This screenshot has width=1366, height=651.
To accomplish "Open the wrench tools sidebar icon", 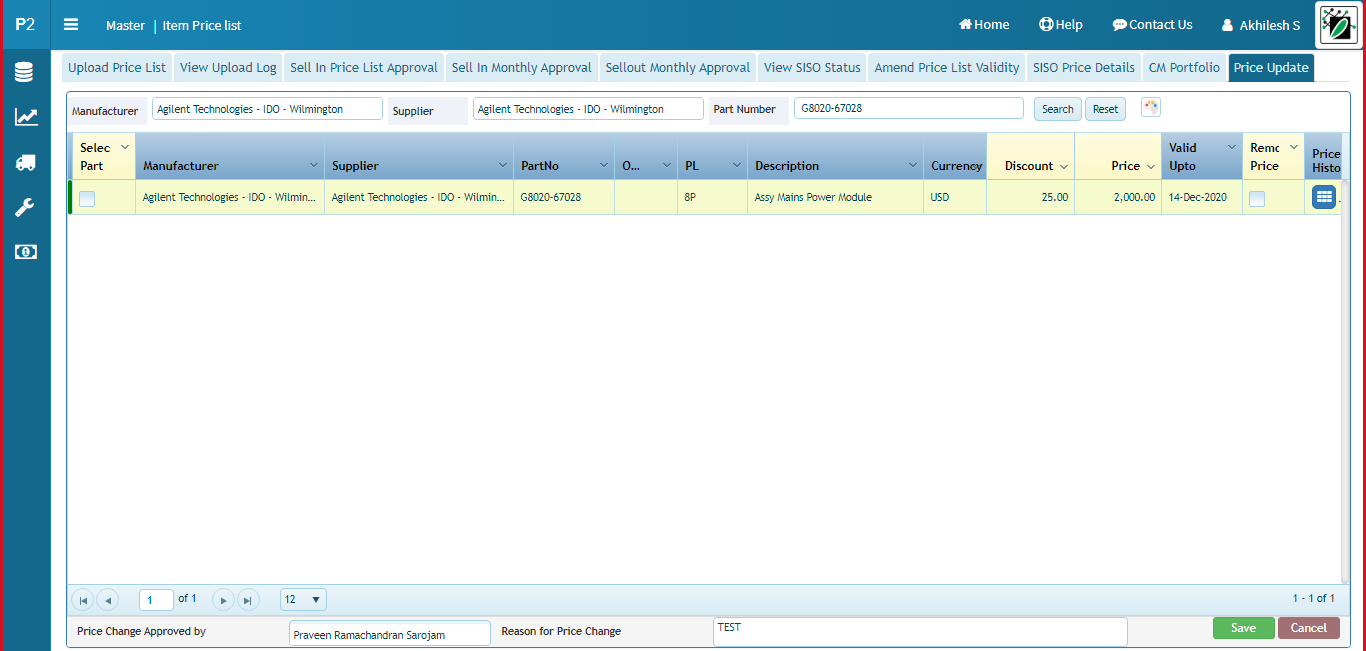I will pyautogui.click(x=25, y=207).
